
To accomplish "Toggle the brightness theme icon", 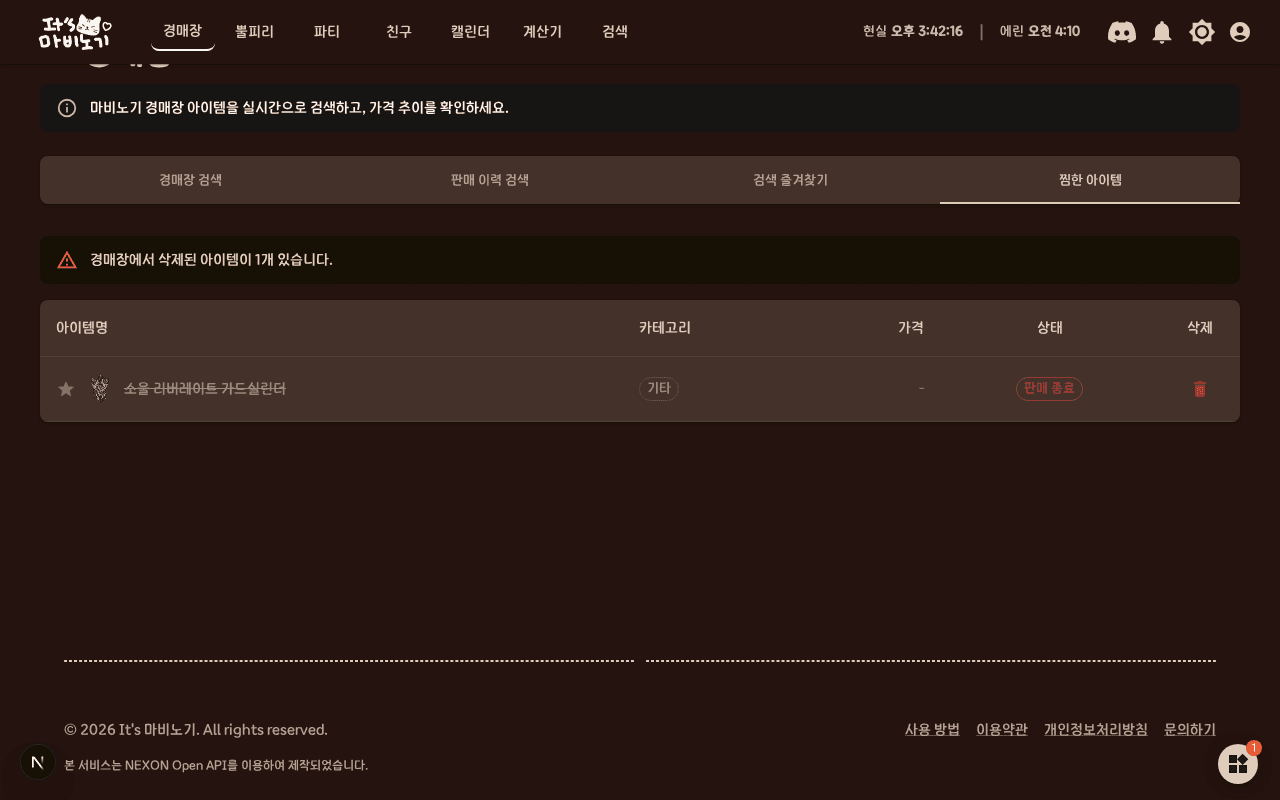I will coord(1202,32).
